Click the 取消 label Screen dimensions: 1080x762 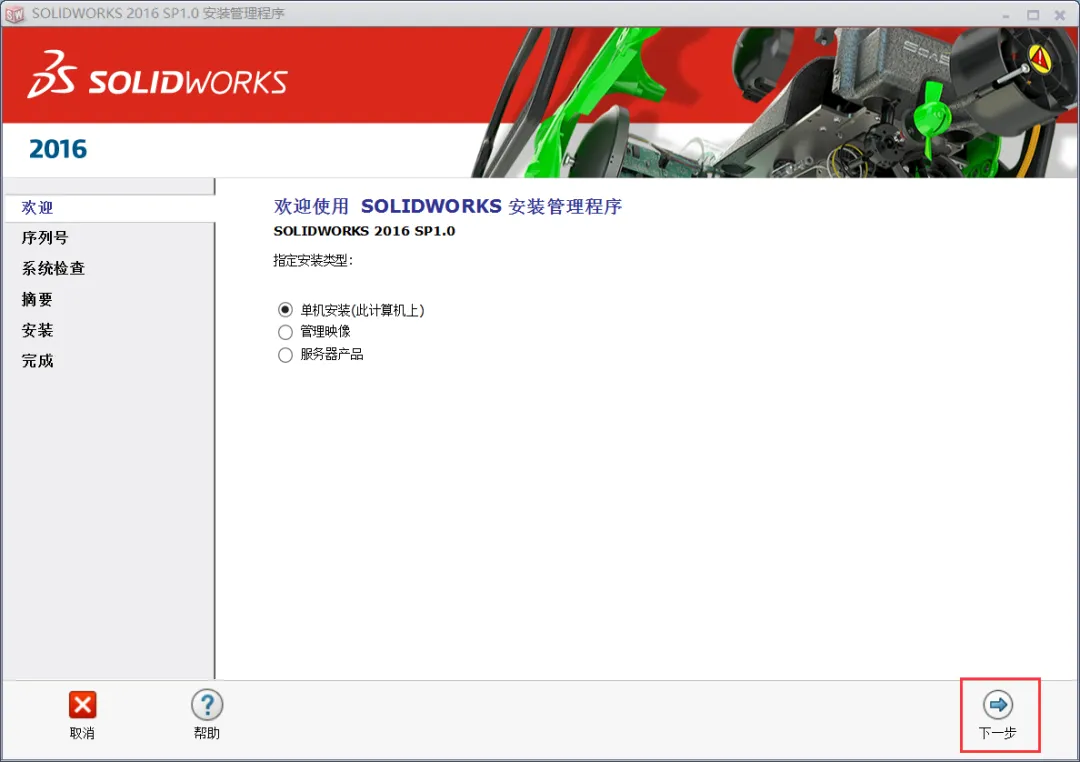pos(82,733)
